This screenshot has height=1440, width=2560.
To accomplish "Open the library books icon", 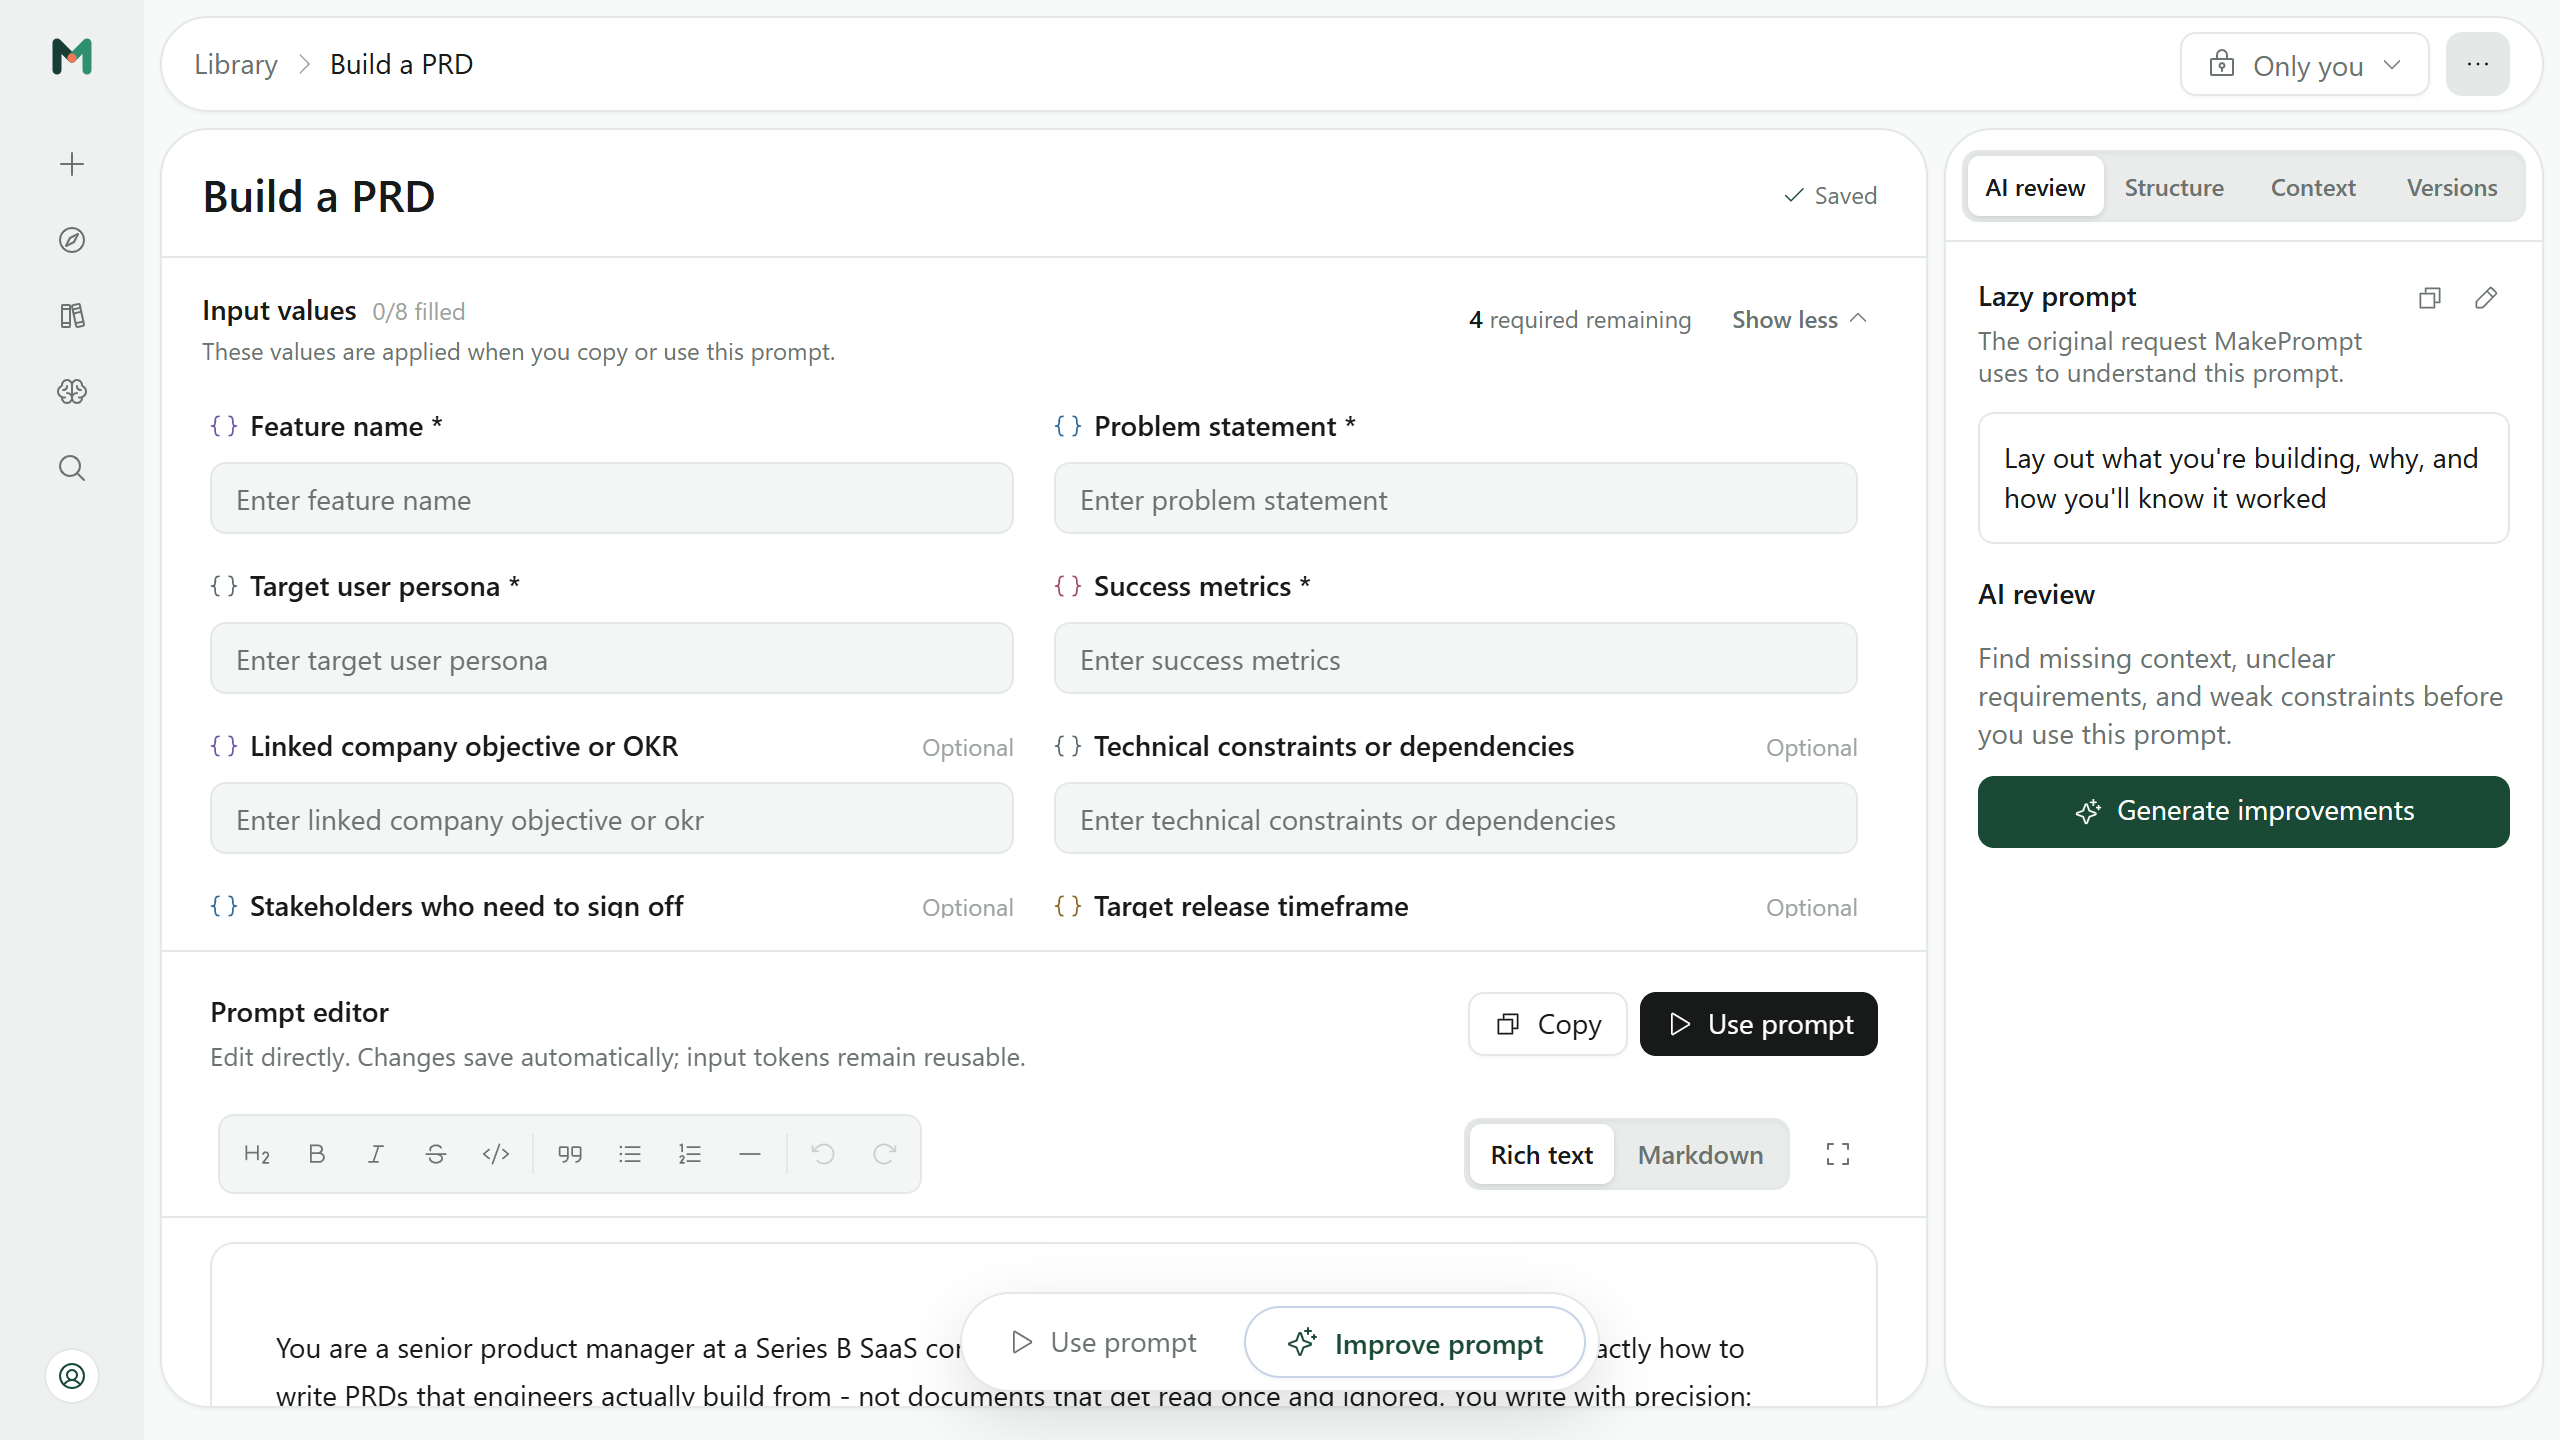I will (x=72, y=316).
